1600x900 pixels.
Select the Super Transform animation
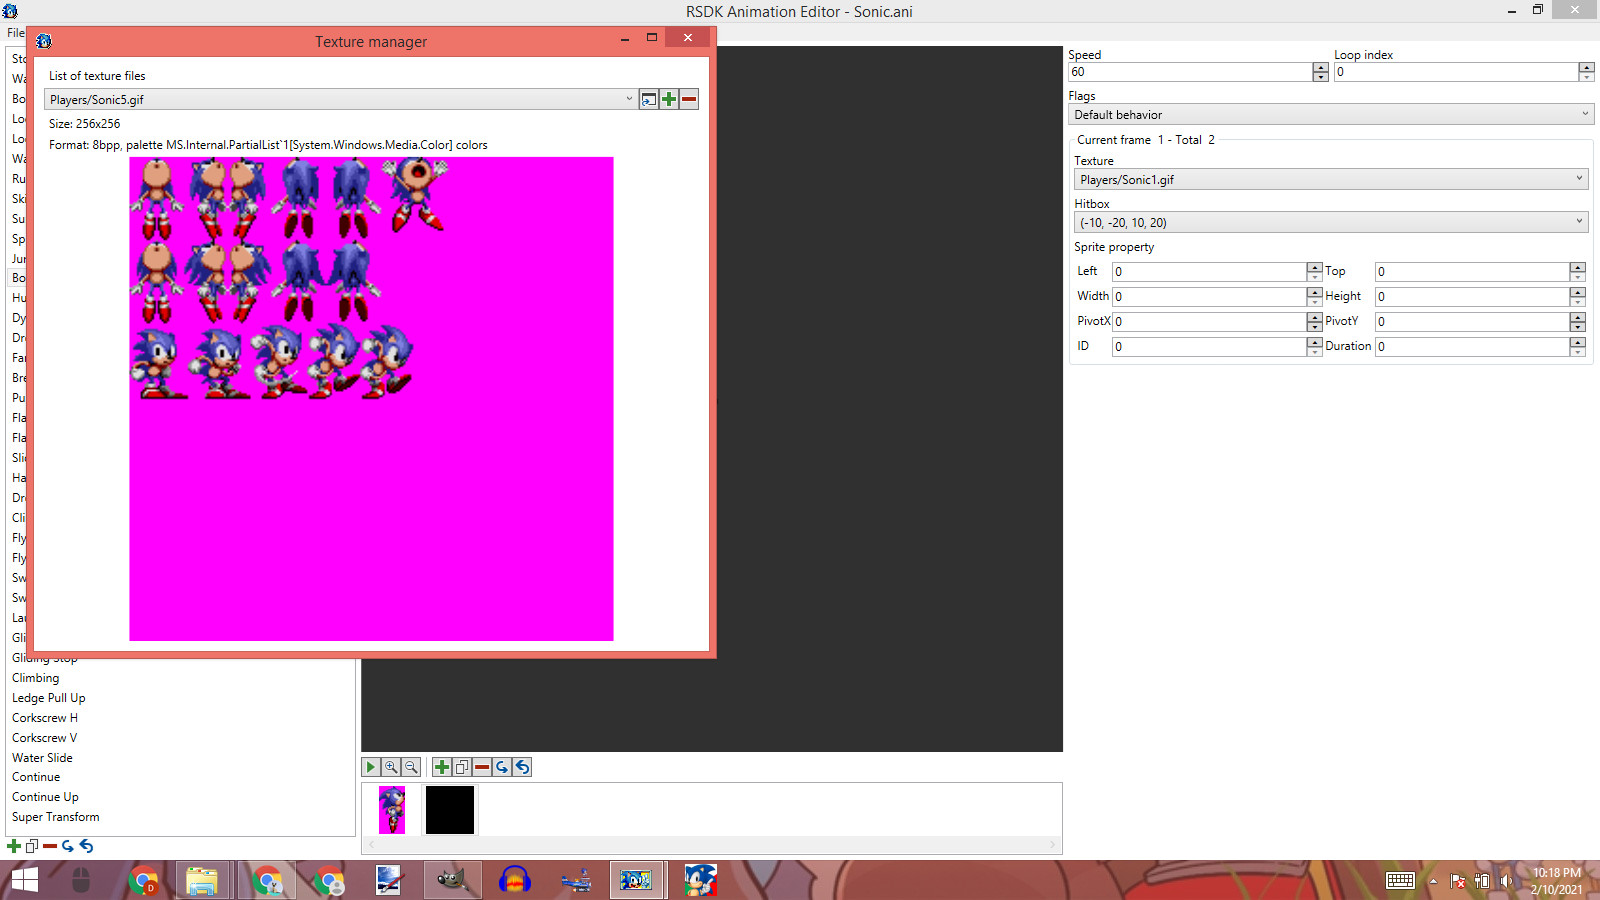56,817
